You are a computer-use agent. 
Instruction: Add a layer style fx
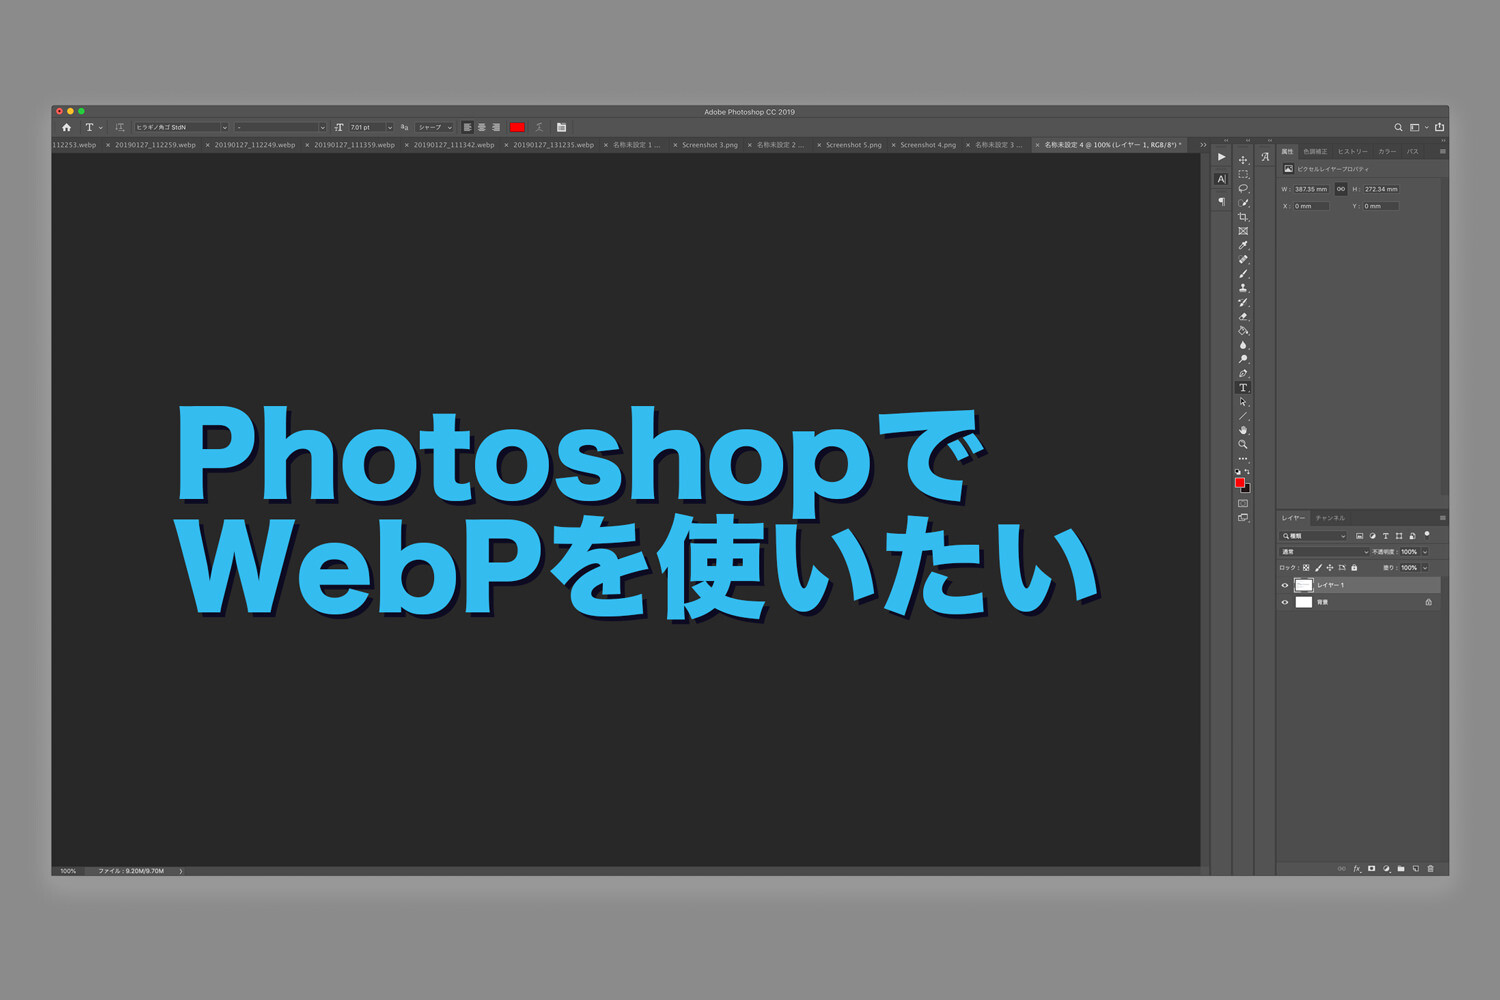click(1357, 869)
